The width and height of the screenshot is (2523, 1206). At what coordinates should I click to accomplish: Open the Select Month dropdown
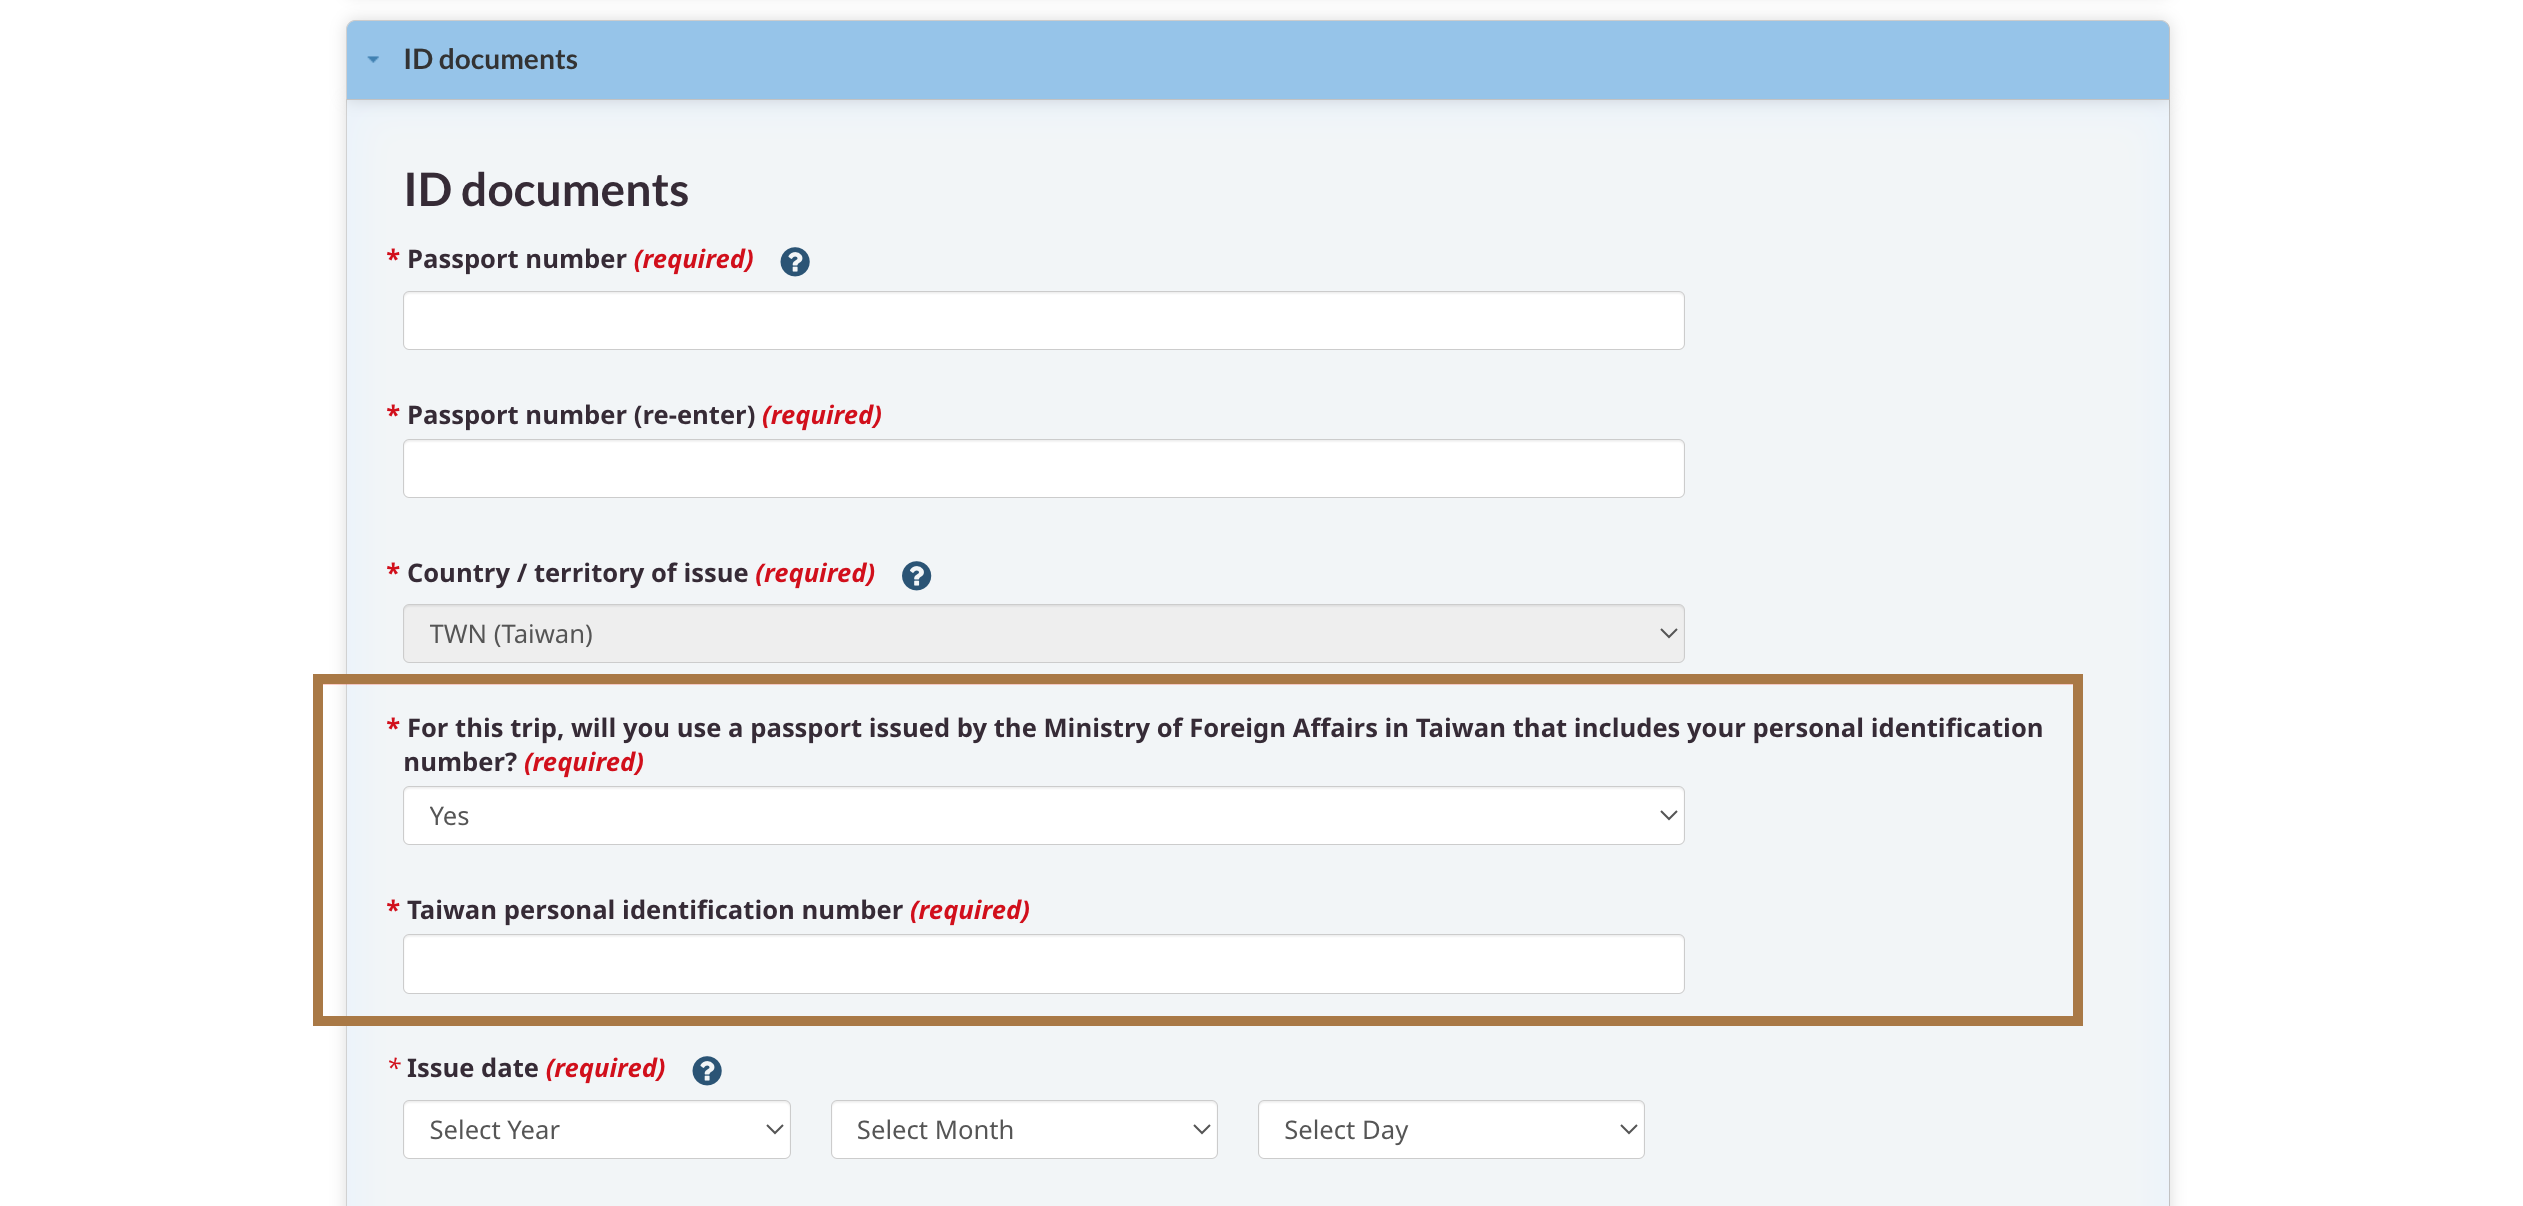coord(1024,1130)
